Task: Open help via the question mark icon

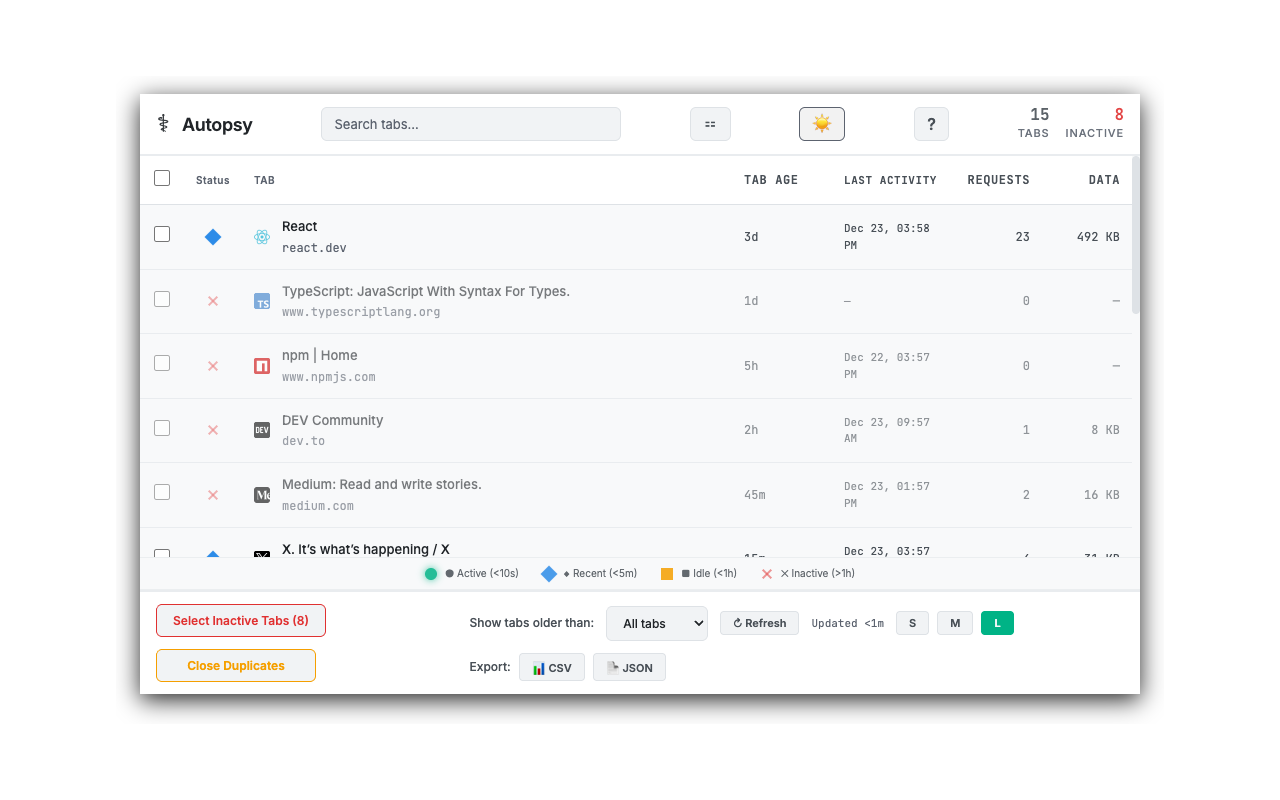Action: 931,123
